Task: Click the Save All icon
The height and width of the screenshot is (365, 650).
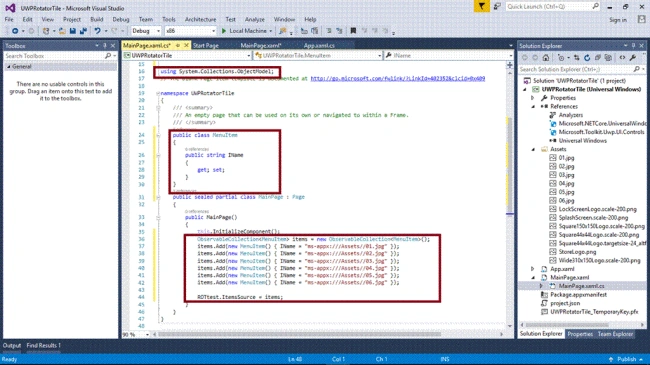Action: [x=83, y=31]
